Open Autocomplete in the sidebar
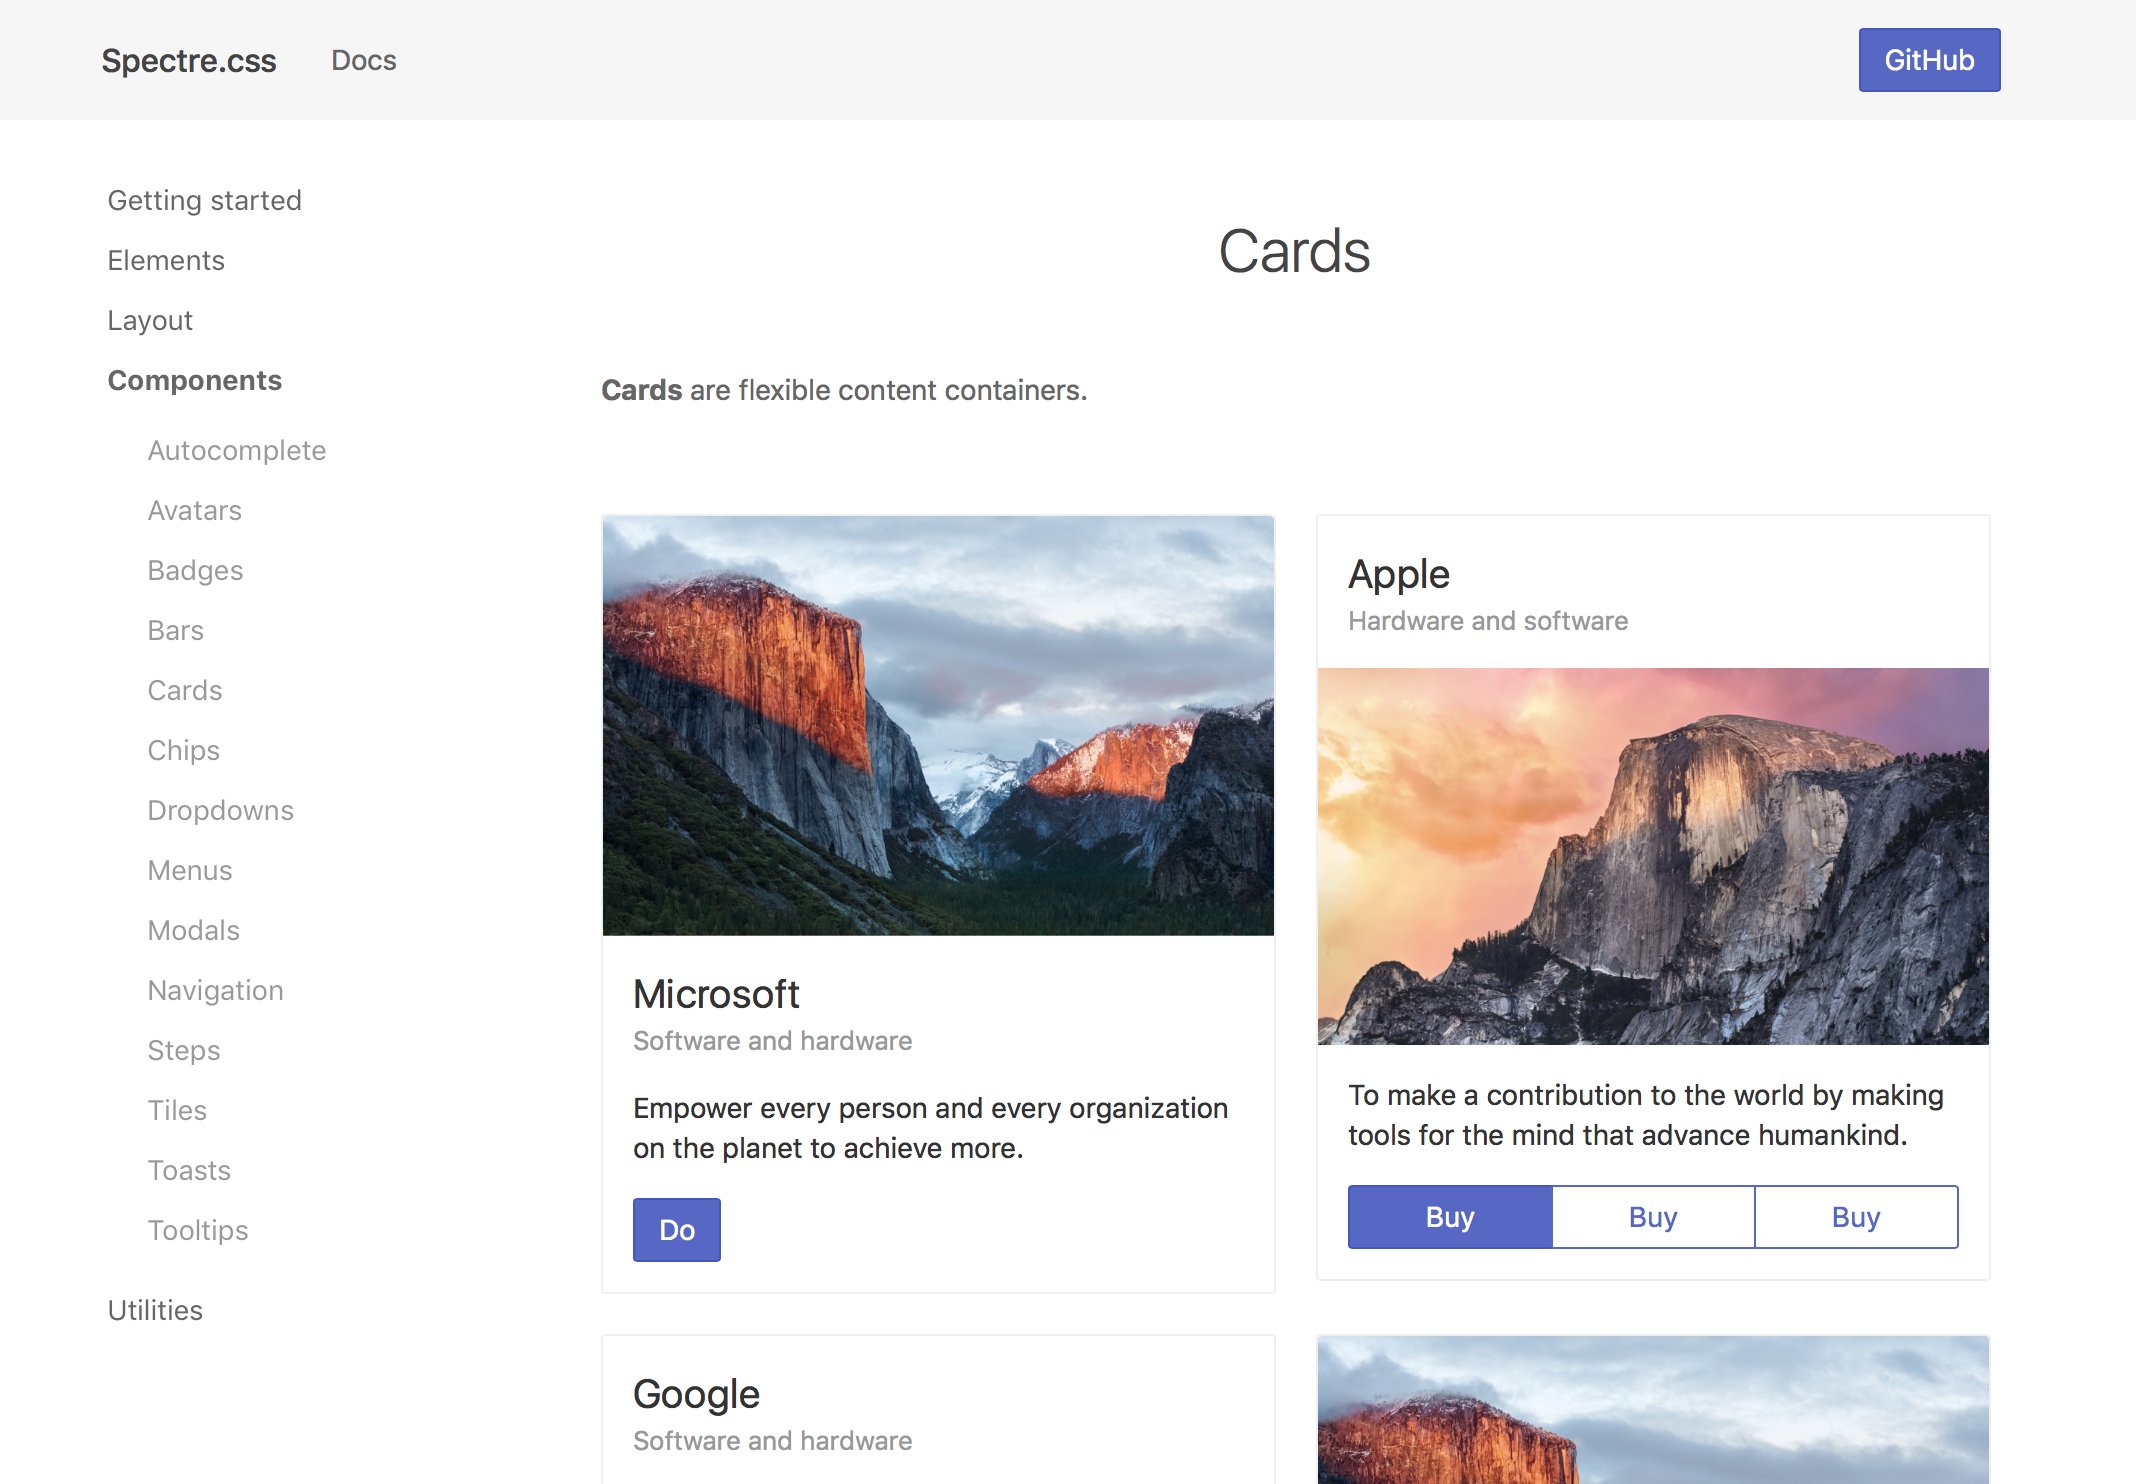The image size is (2136, 1484). (237, 450)
